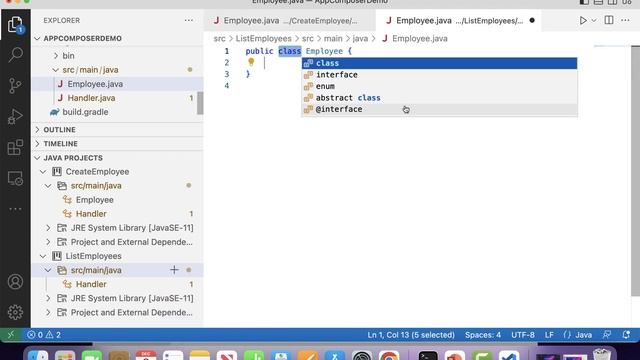Open Terminal from the dock

tap(428, 356)
